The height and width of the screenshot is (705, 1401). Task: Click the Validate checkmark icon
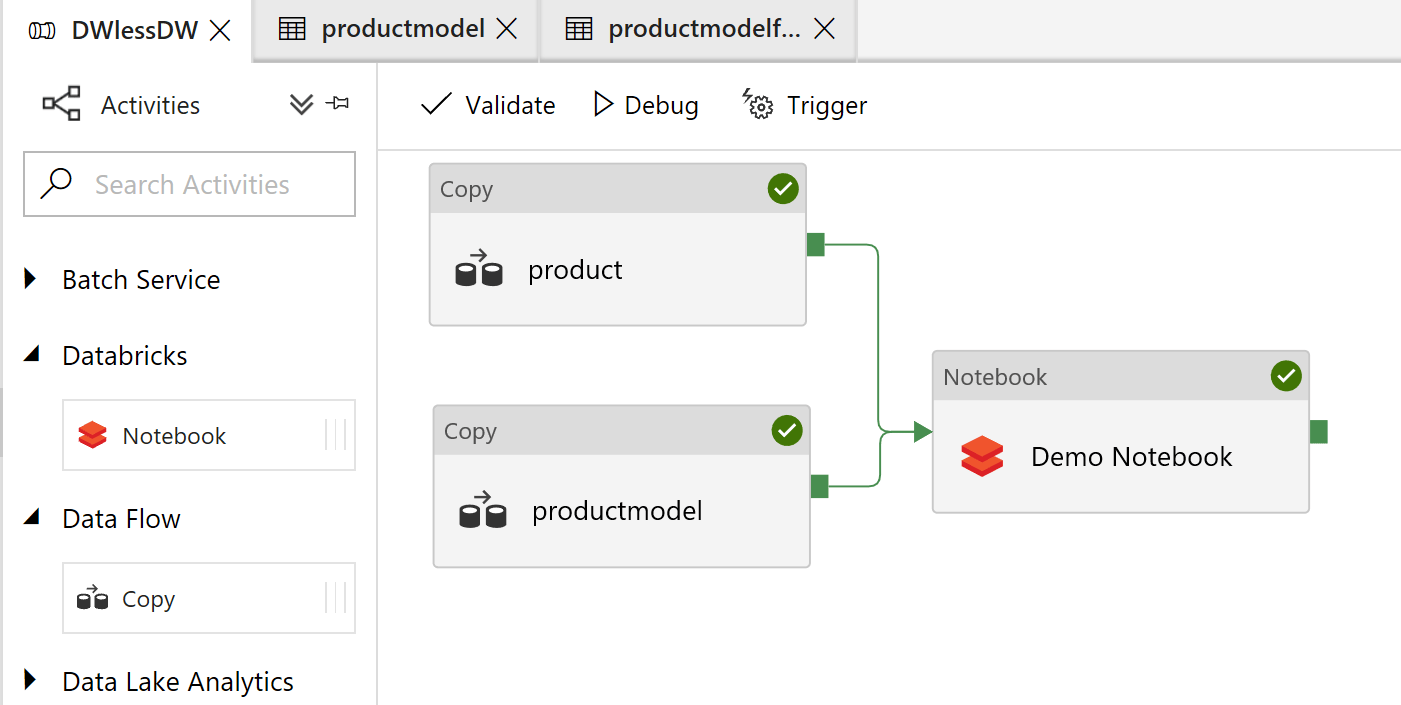pyautogui.click(x=436, y=104)
